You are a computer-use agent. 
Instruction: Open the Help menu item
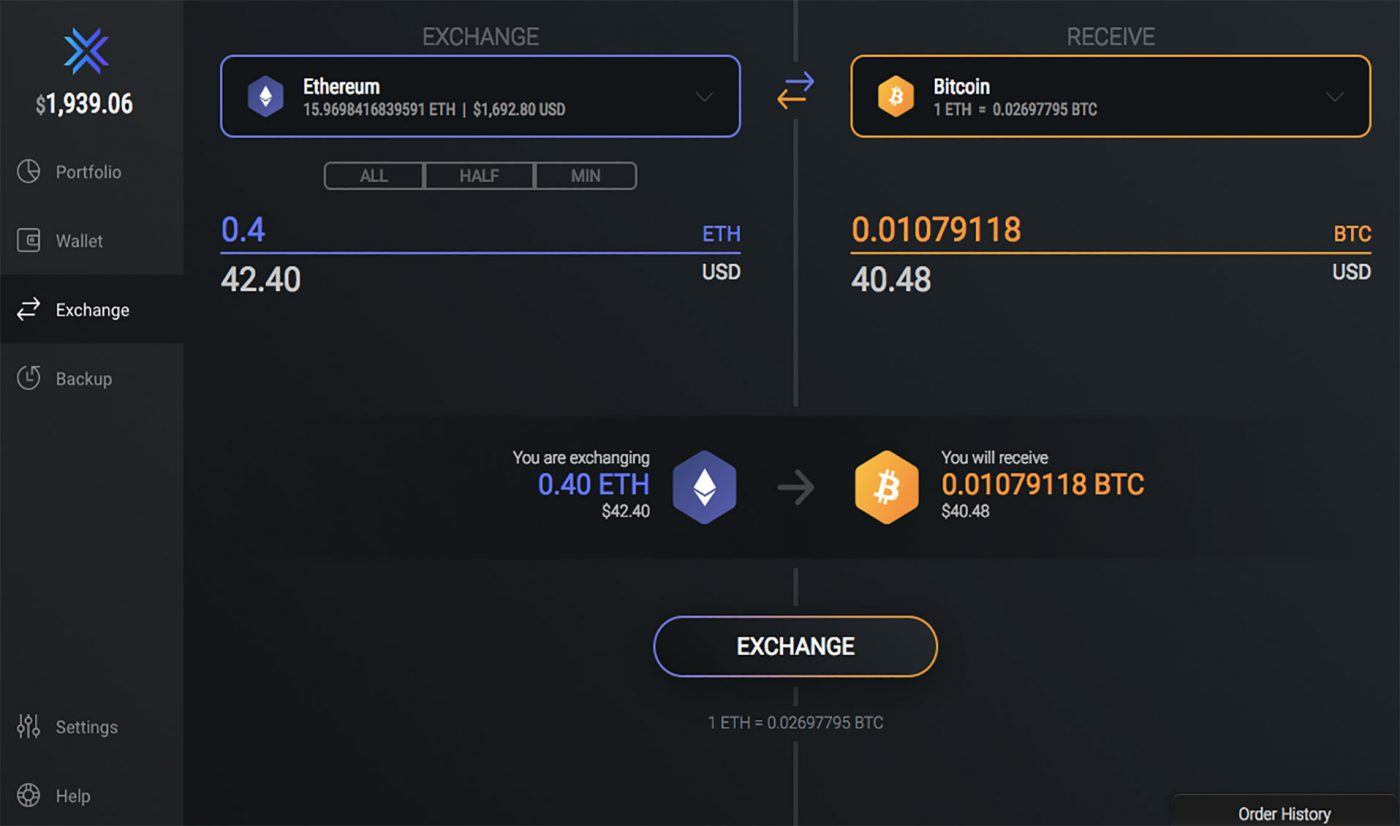tap(27, 795)
